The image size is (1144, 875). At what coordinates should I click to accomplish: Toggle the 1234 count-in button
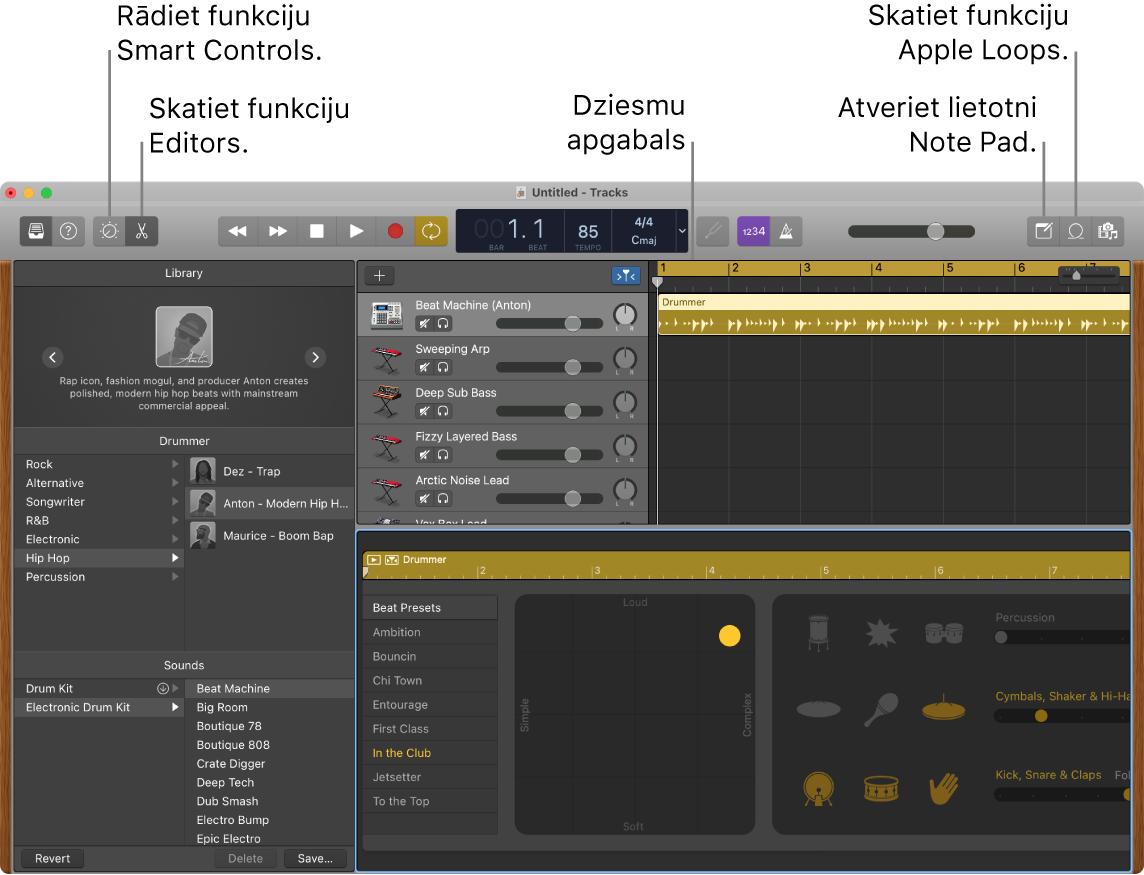point(754,231)
